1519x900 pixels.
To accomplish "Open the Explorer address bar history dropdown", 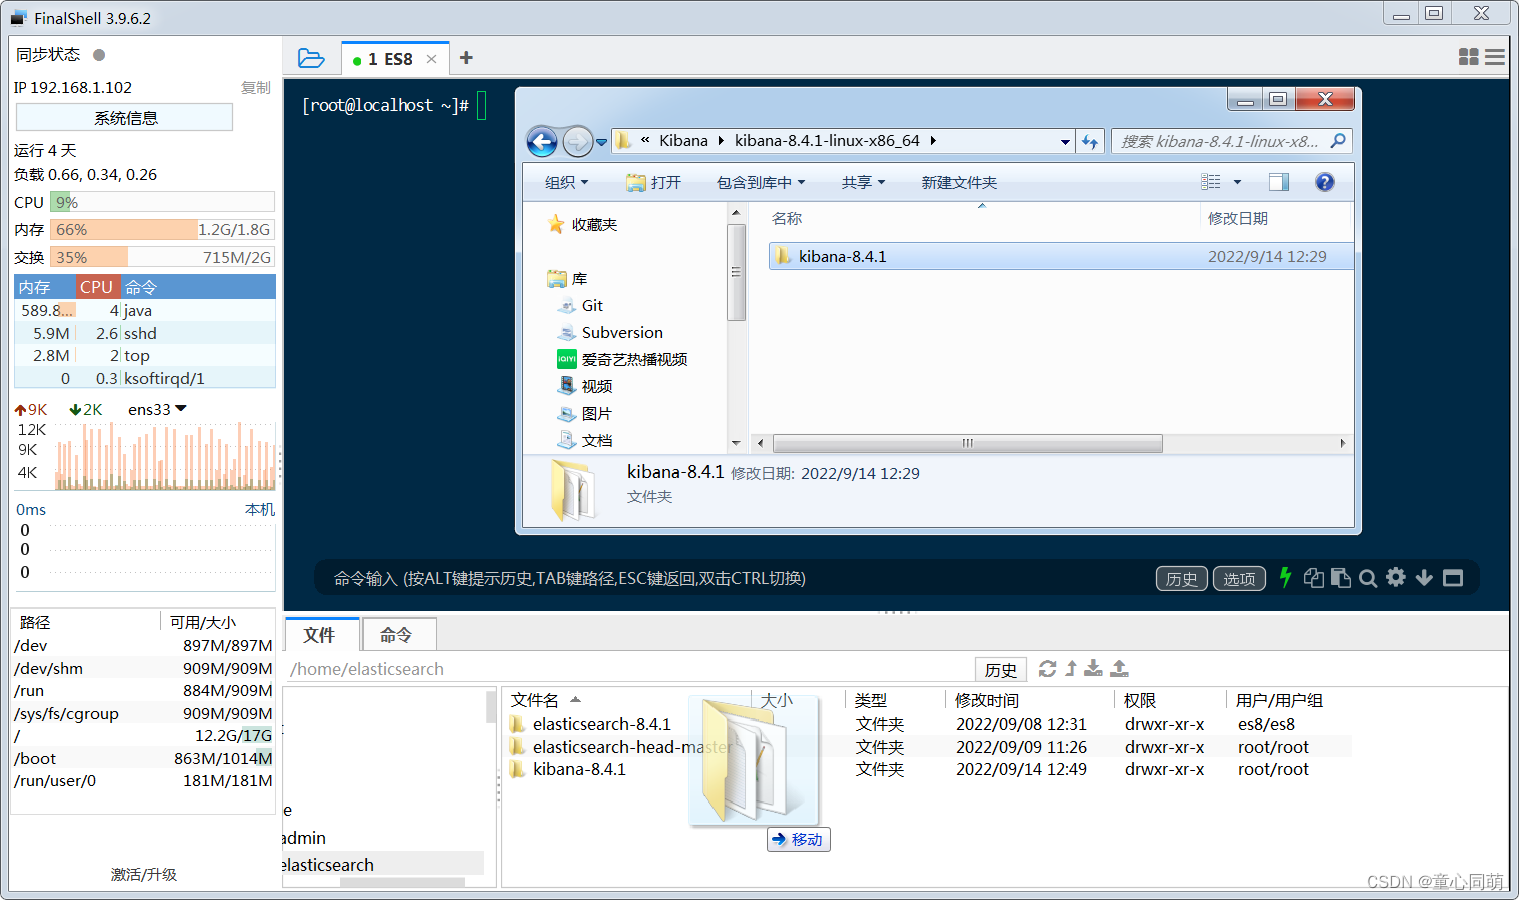I will point(1065,142).
